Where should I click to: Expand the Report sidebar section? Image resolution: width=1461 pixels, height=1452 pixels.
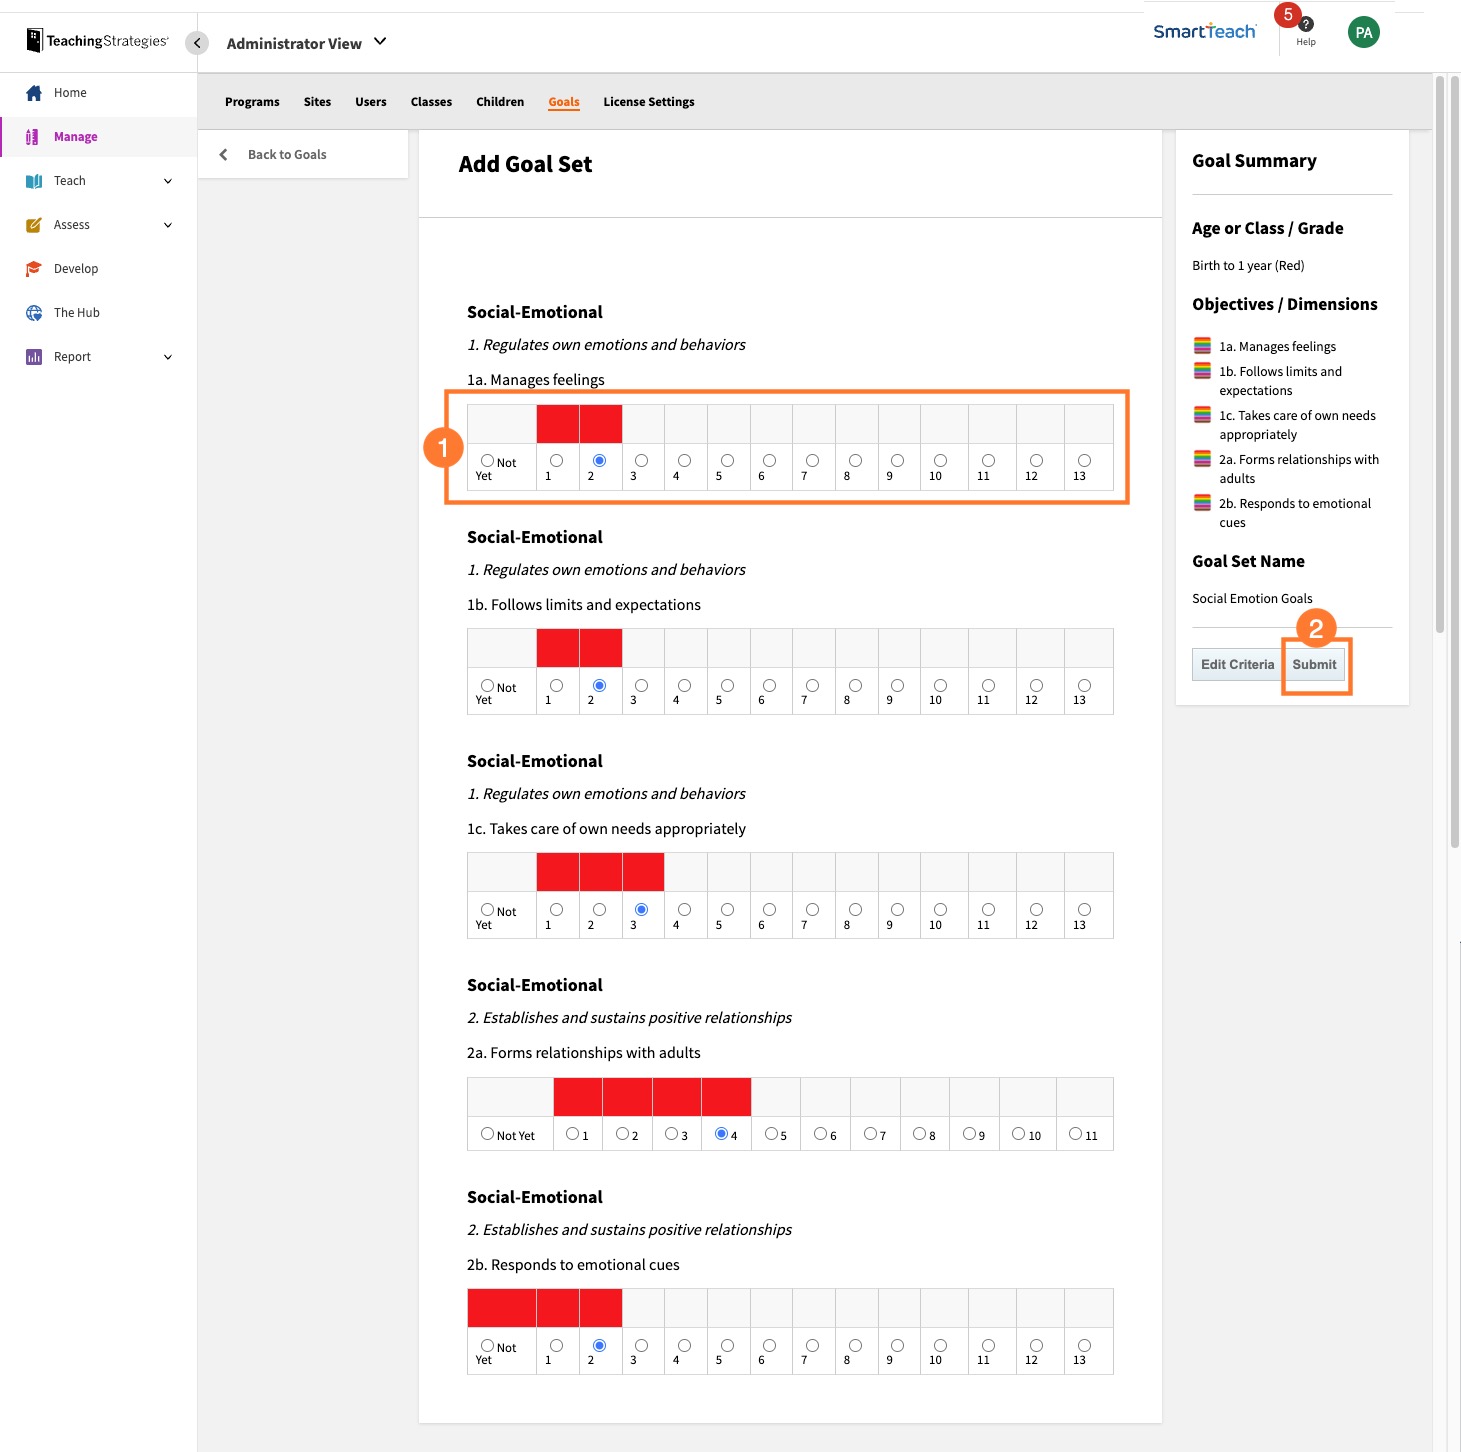click(x=167, y=356)
